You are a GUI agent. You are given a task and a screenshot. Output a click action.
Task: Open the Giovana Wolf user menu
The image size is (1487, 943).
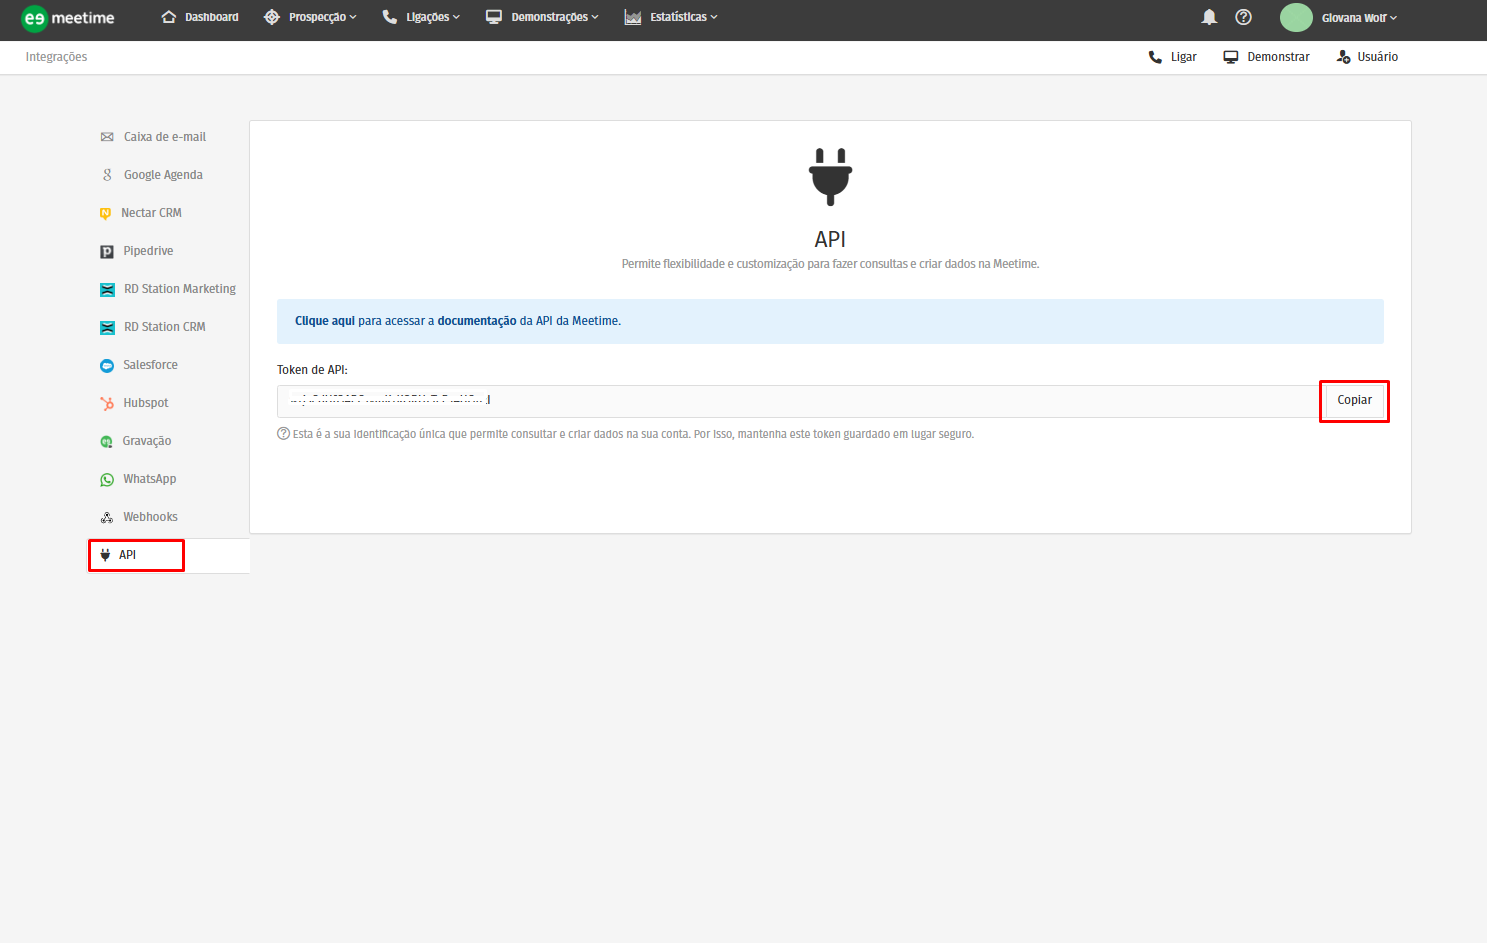[1358, 18]
